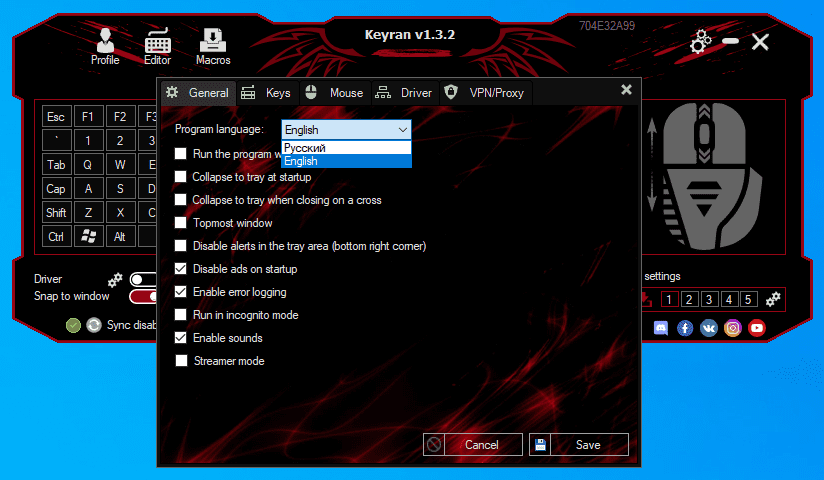Check Disable alerts in the tray area
The height and width of the screenshot is (480, 824).
coord(180,246)
